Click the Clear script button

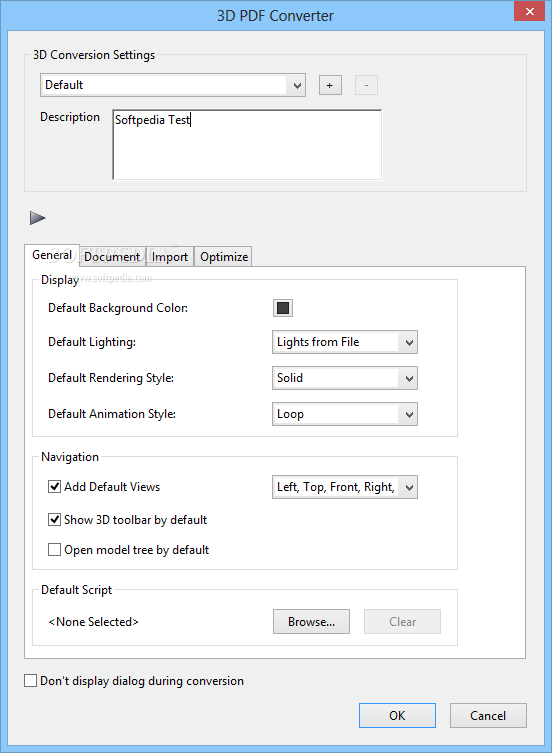click(x=402, y=621)
